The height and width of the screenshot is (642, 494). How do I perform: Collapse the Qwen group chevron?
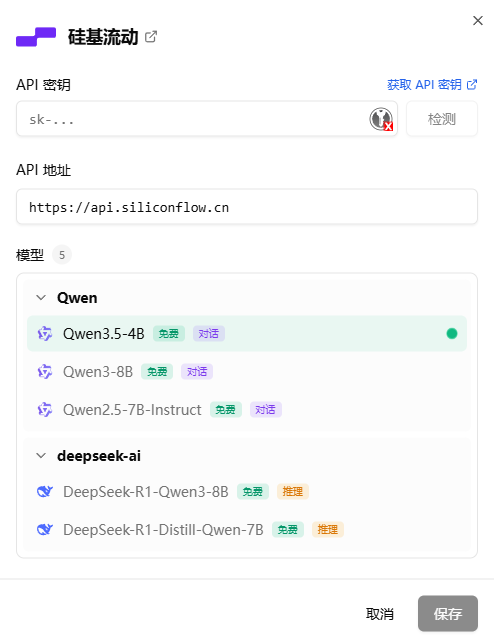(x=41, y=298)
